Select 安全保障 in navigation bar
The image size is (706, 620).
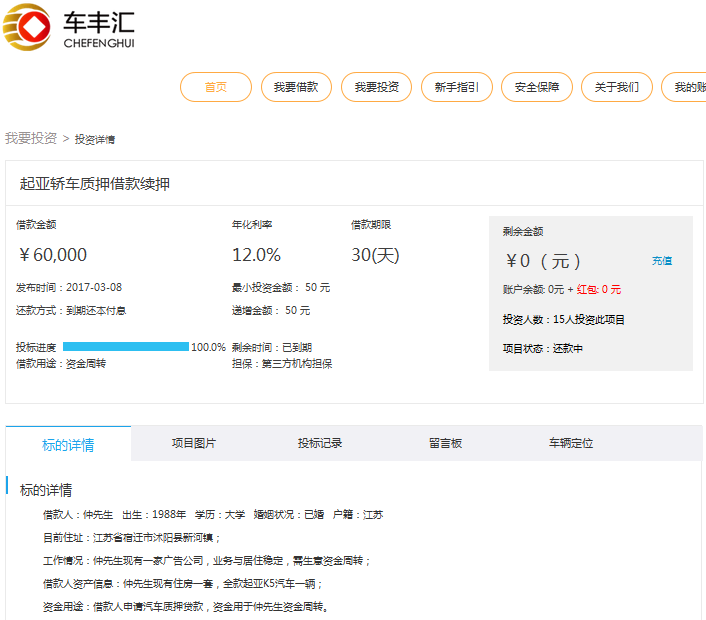536,87
